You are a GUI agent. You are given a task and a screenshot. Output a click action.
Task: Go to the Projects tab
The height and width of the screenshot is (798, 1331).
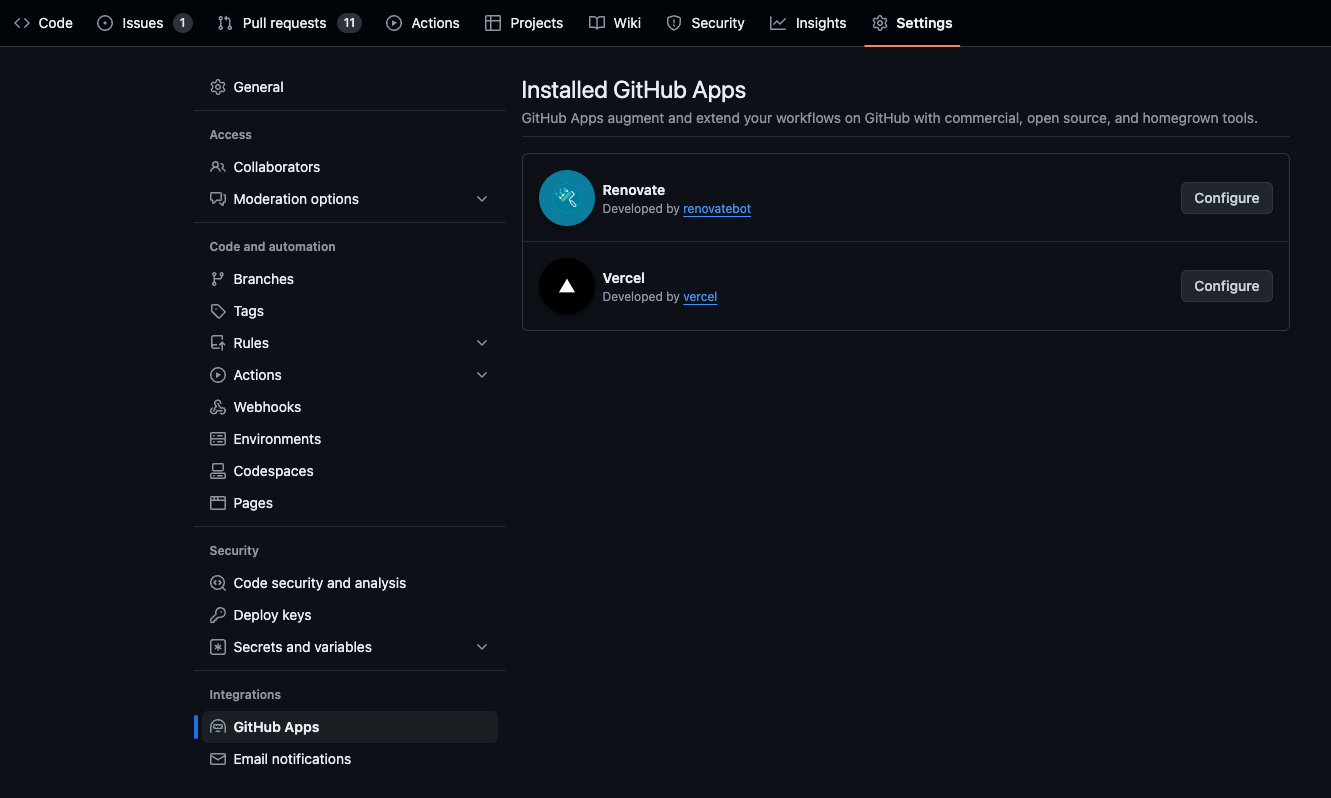524,23
